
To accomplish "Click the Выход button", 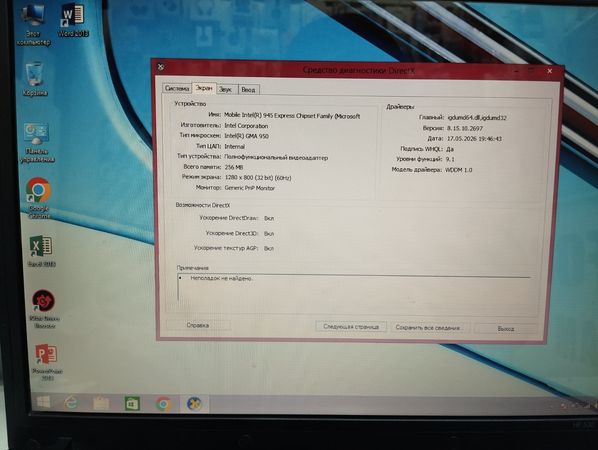I will click(506, 328).
